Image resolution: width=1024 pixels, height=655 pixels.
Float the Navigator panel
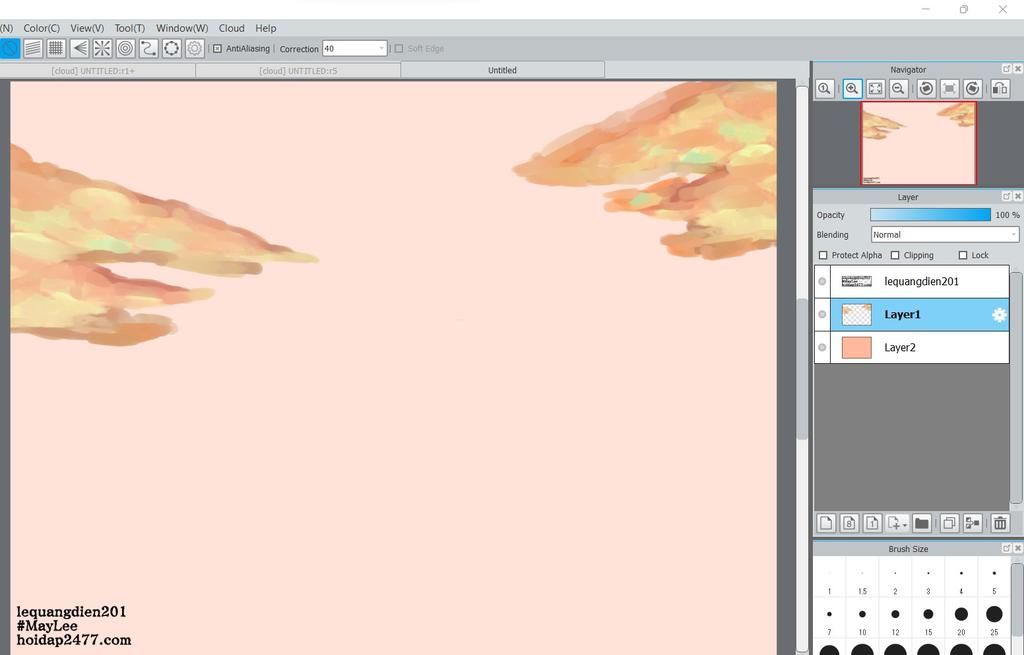point(1006,69)
